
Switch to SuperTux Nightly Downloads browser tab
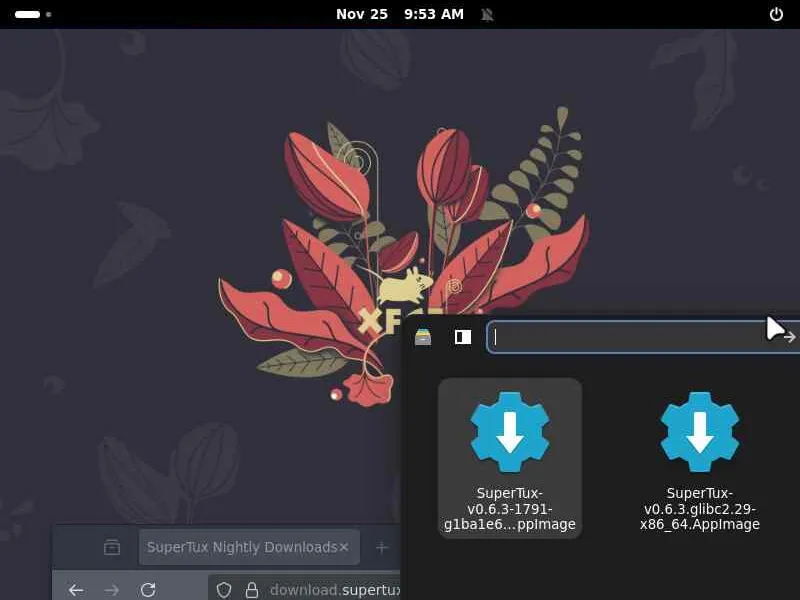pyautogui.click(x=242, y=547)
